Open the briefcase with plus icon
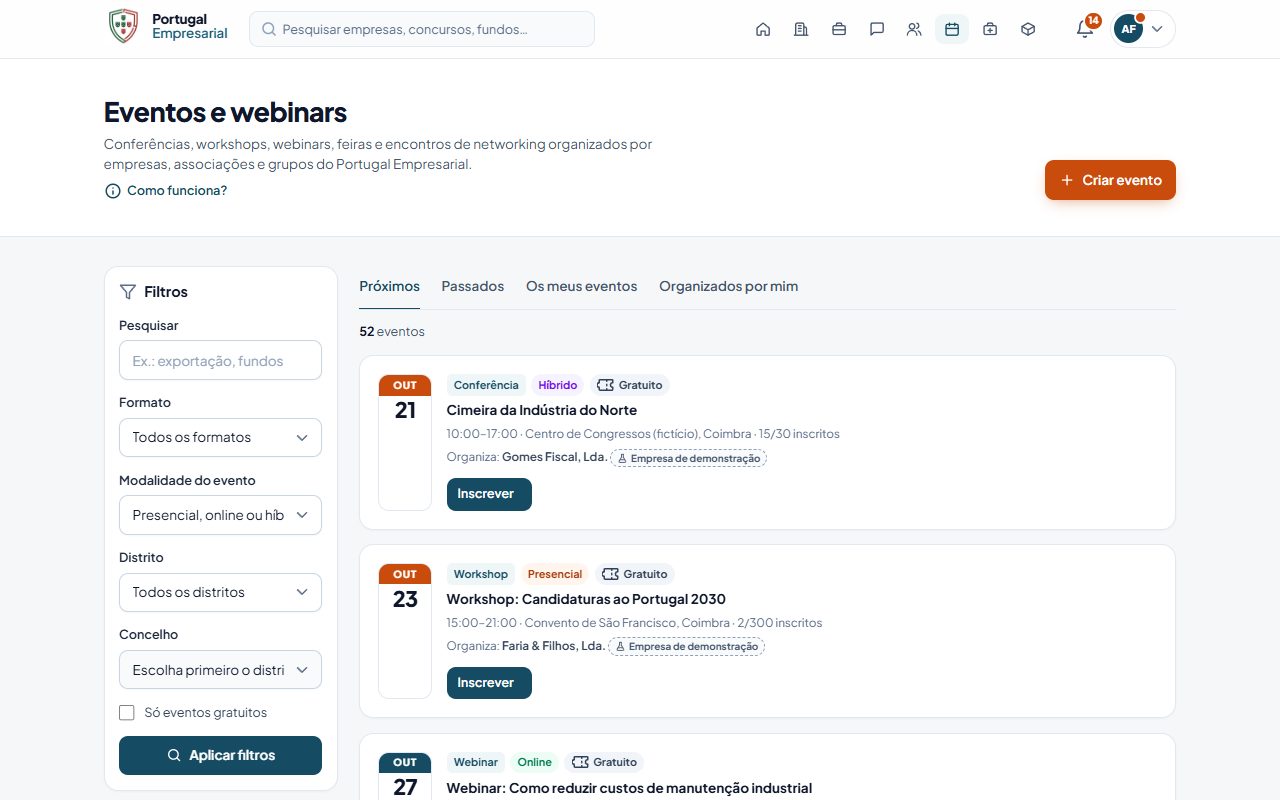Viewport: 1280px width, 800px height. (x=990, y=29)
